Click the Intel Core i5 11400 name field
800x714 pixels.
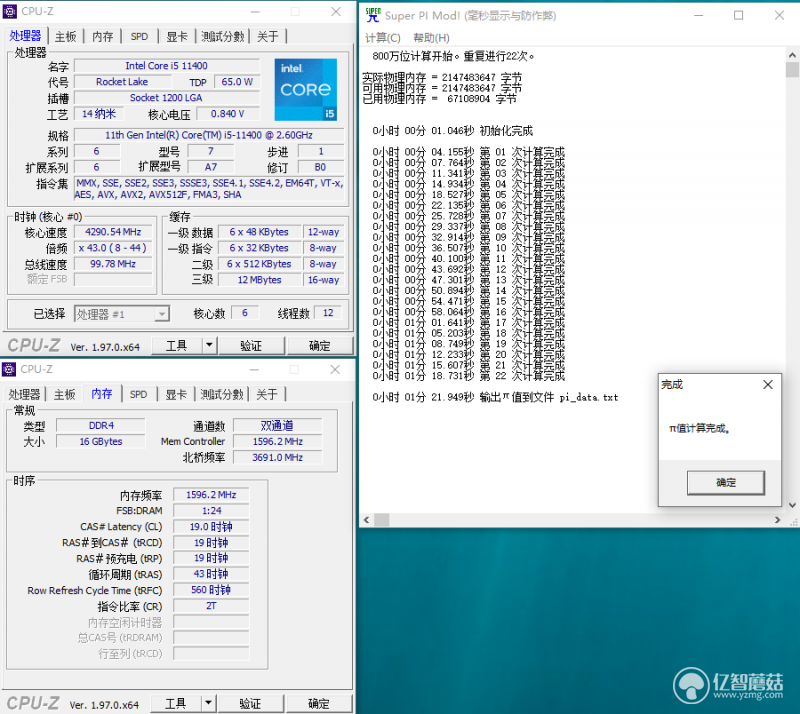pyautogui.click(x=167, y=66)
